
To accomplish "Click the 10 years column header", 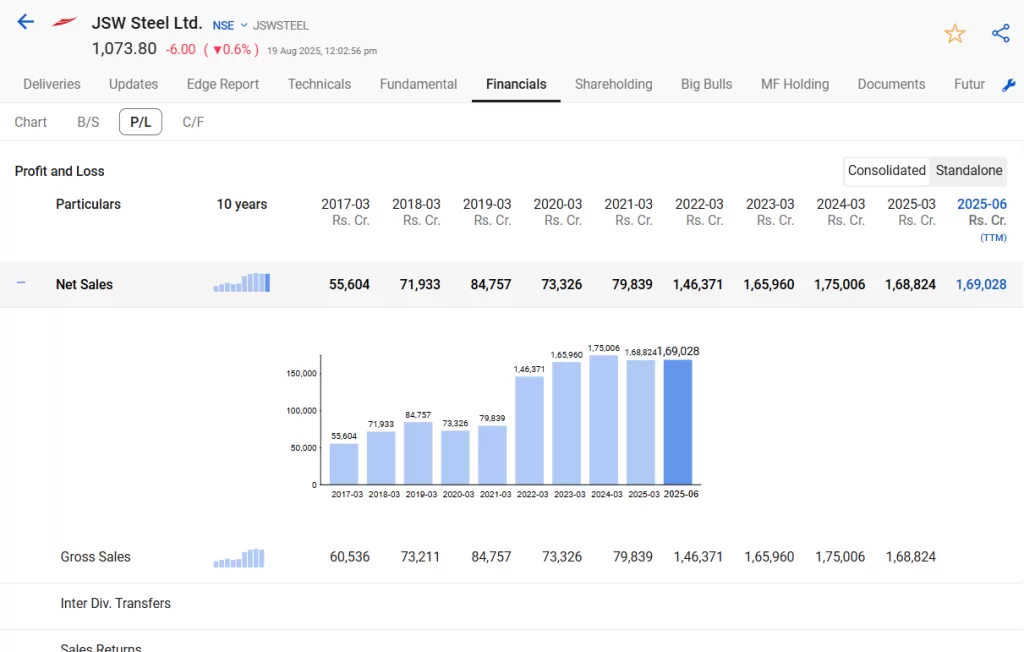I will tap(242, 204).
